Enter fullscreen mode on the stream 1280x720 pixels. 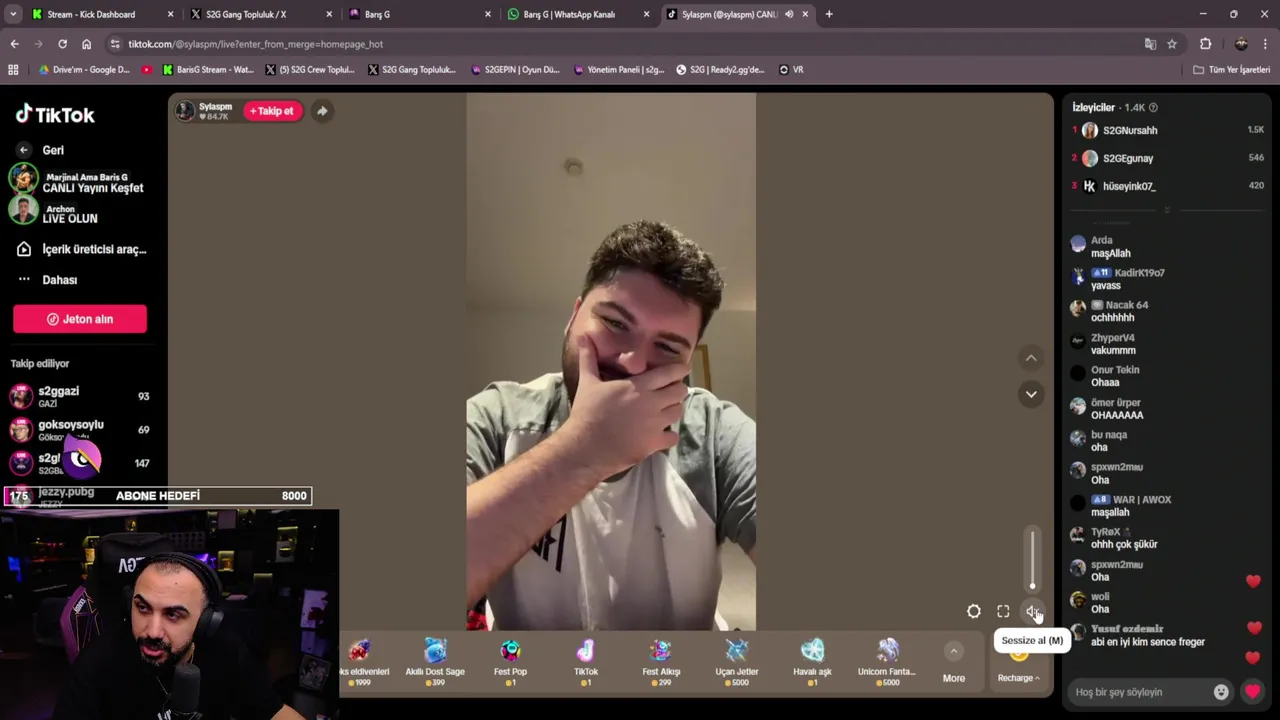1003,611
